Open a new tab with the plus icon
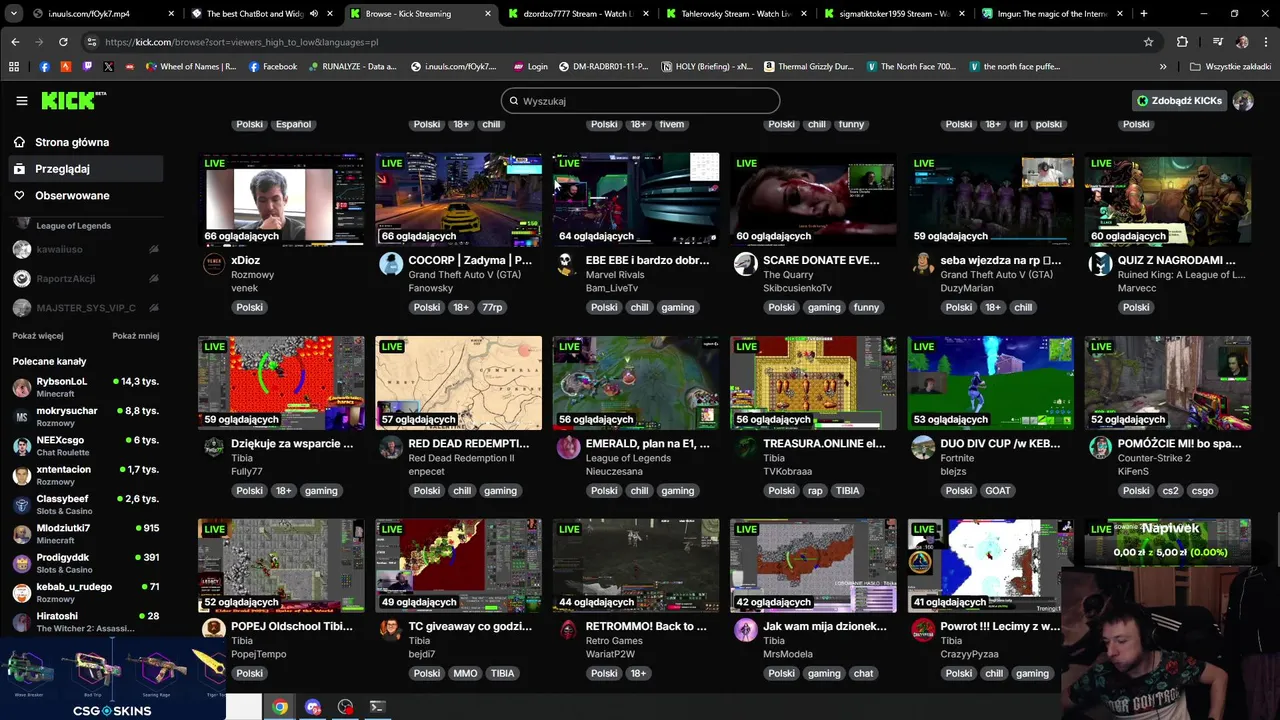The image size is (1280, 720). pyautogui.click(x=1143, y=14)
